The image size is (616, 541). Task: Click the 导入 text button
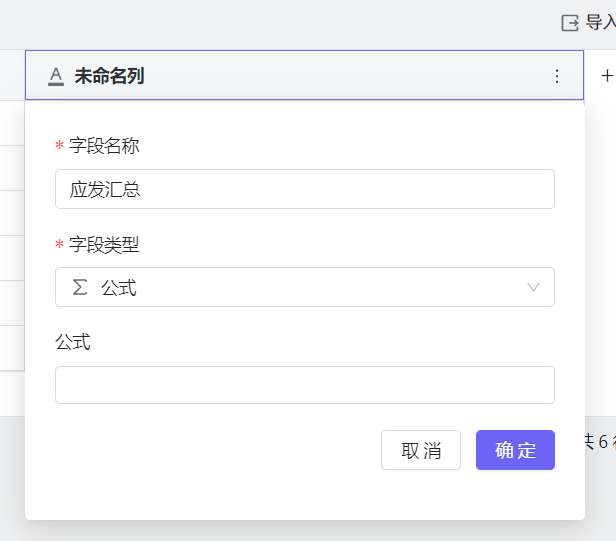click(600, 23)
